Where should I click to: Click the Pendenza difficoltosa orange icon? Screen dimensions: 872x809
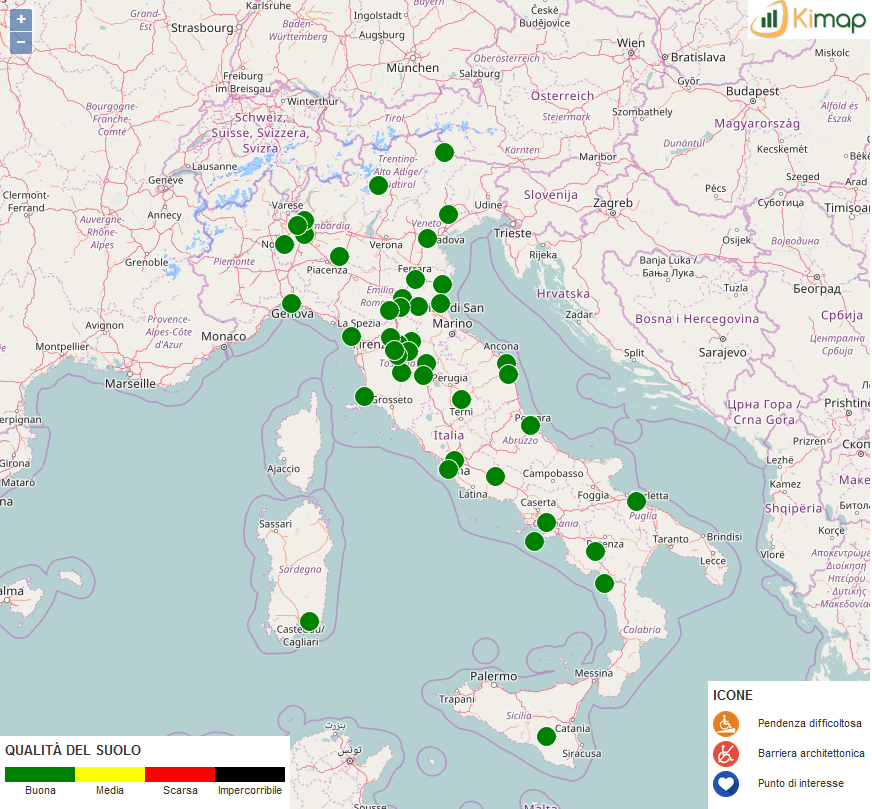click(725, 723)
